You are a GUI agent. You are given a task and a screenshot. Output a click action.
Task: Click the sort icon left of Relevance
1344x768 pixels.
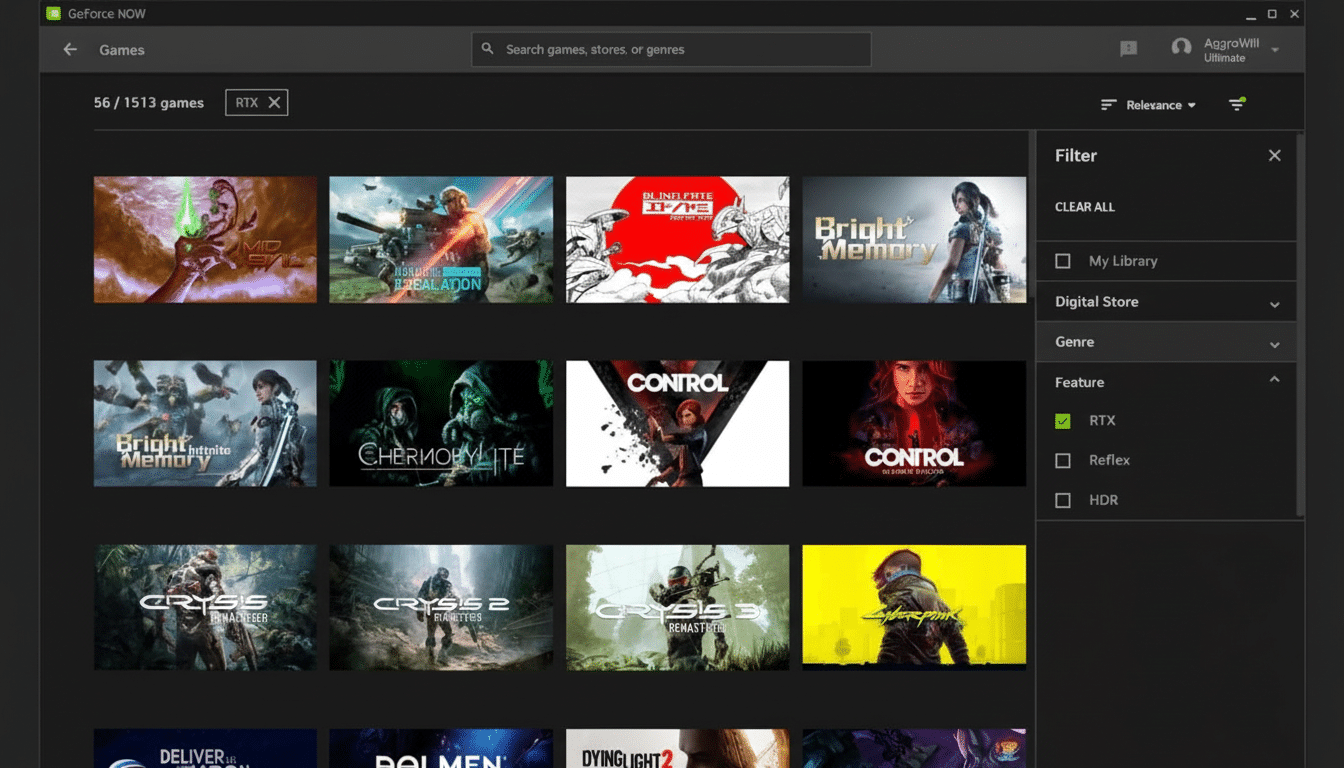point(1107,104)
